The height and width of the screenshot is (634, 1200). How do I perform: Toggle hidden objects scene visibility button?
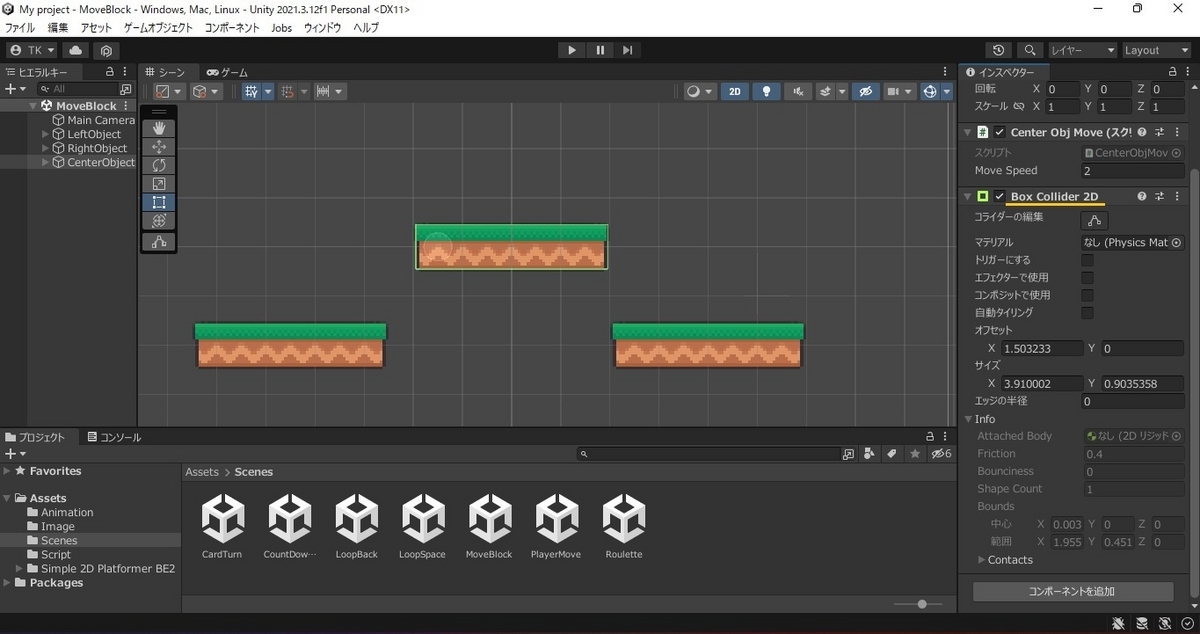866,91
